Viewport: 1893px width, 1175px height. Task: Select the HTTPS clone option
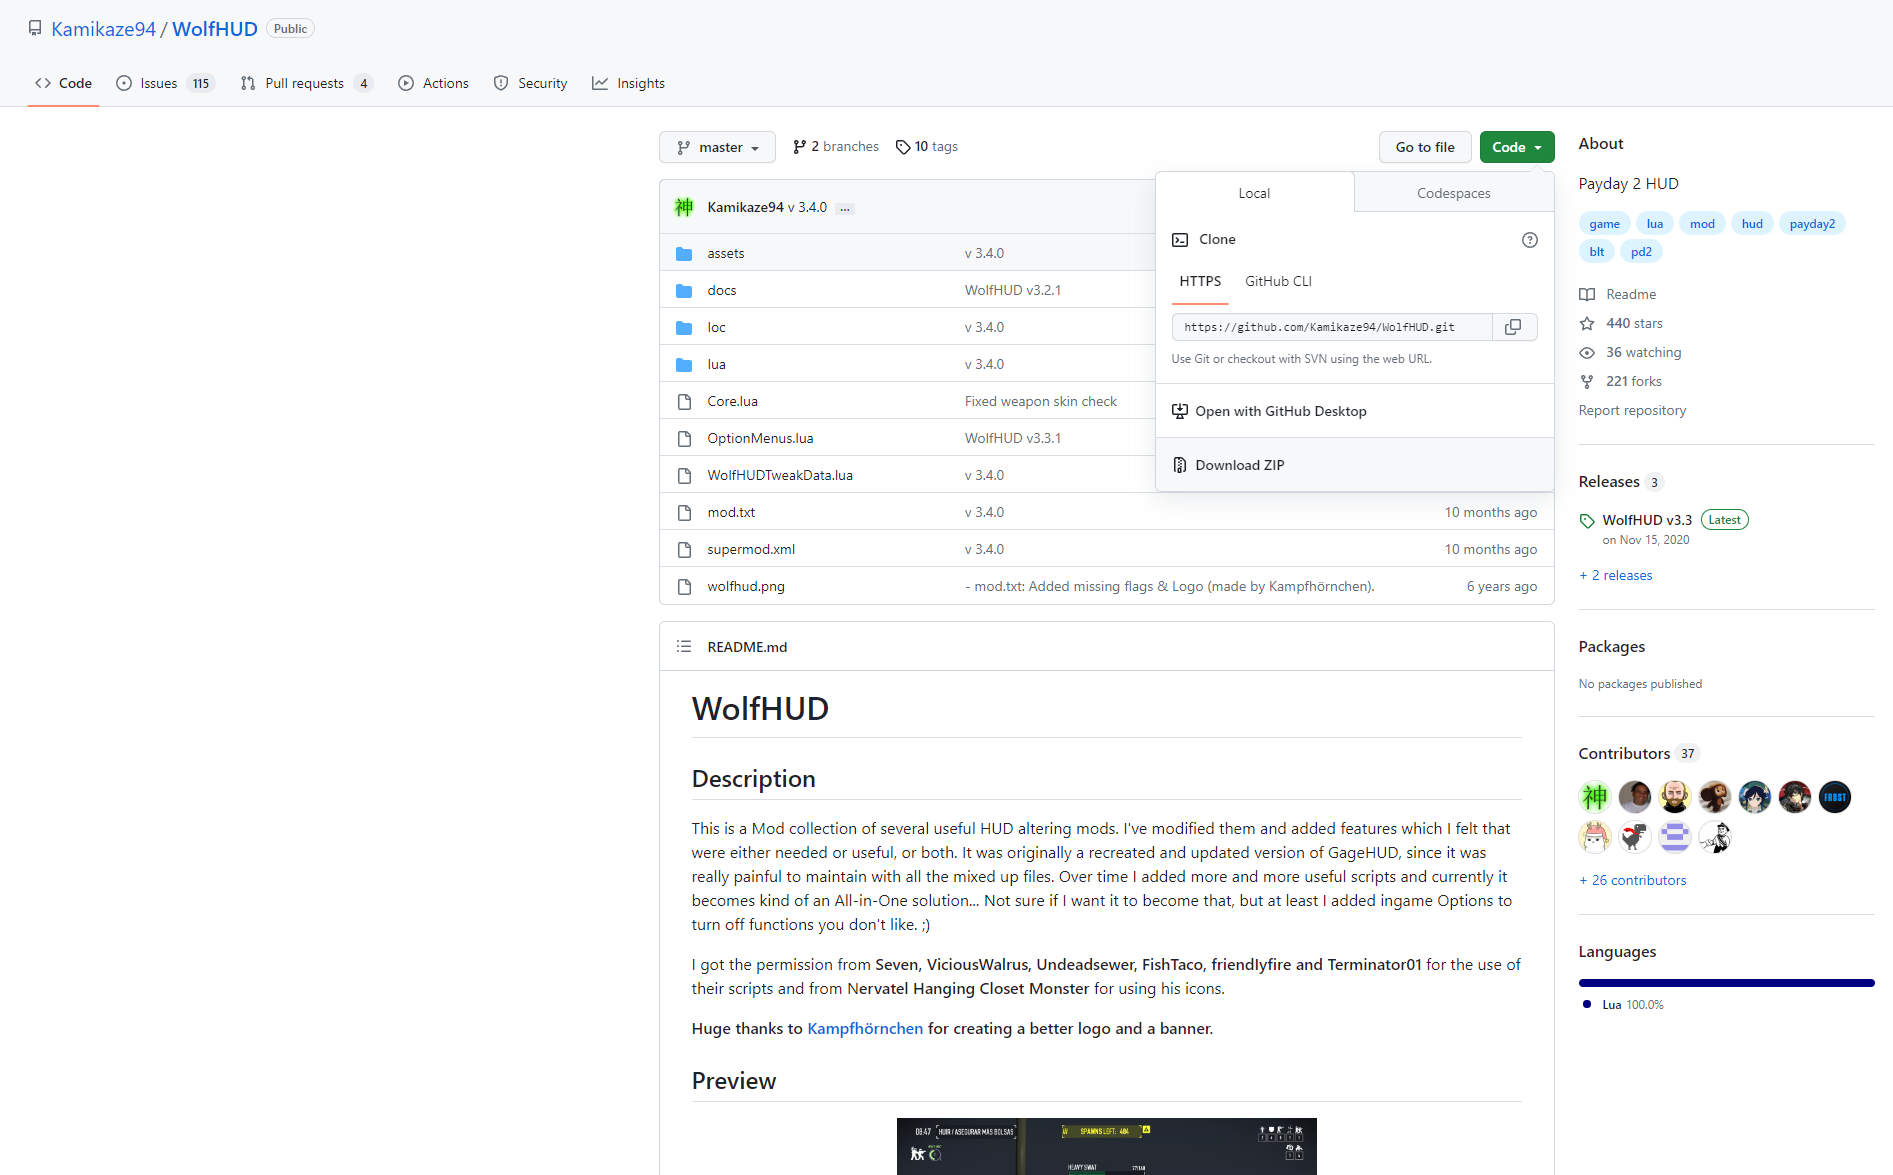click(1200, 282)
